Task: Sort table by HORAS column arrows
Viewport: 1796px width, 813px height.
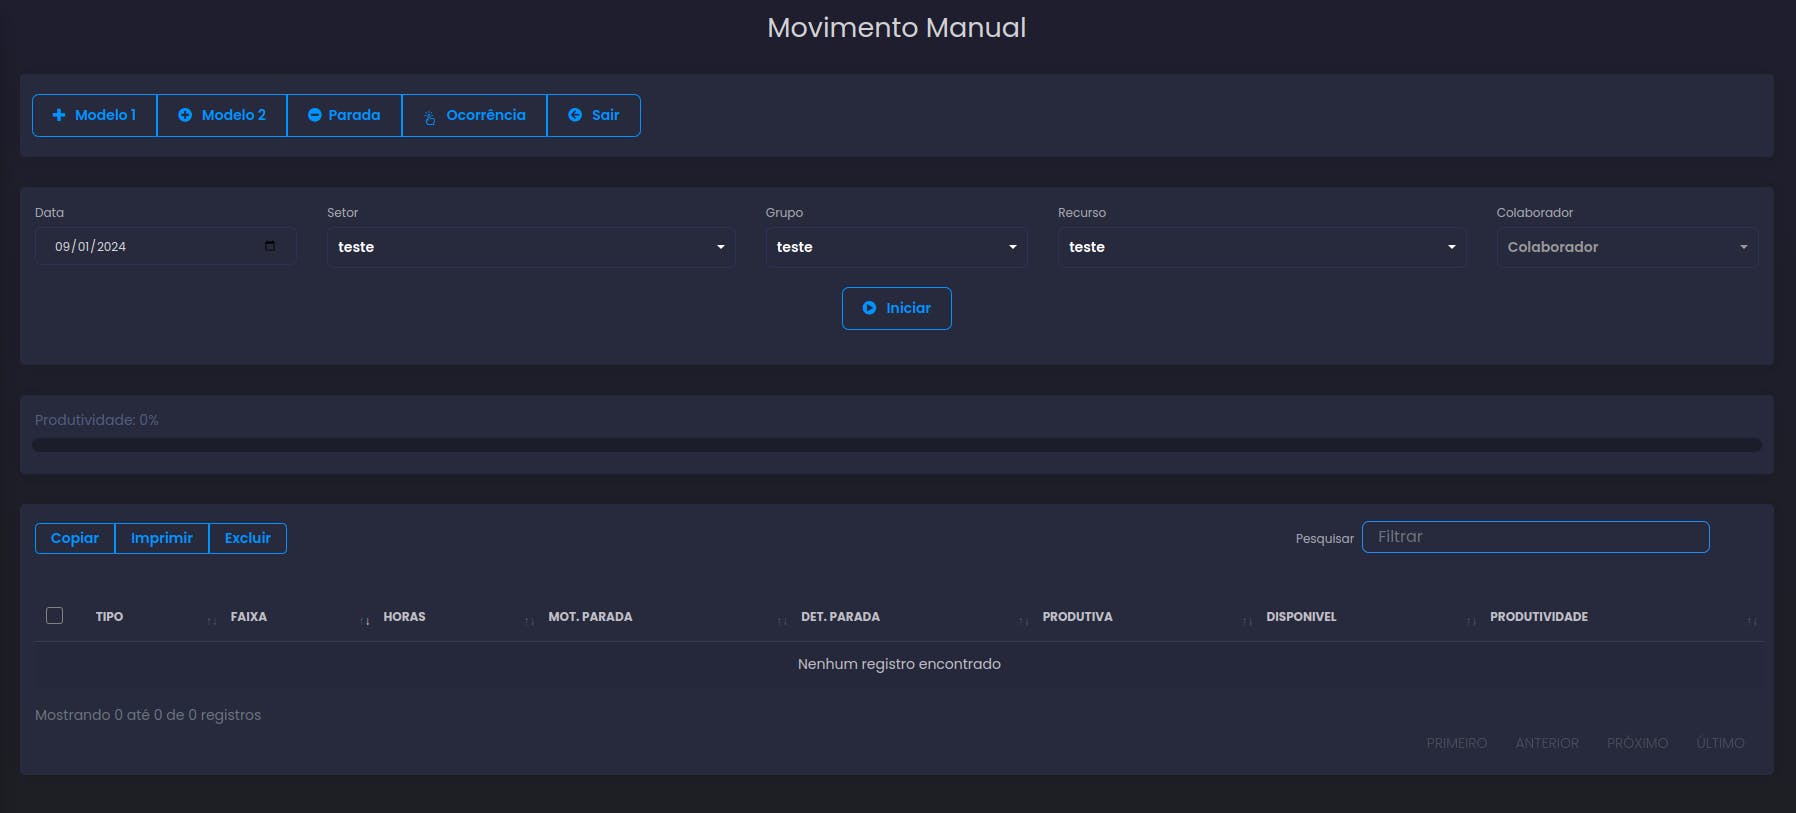Action: coord(529,621)
